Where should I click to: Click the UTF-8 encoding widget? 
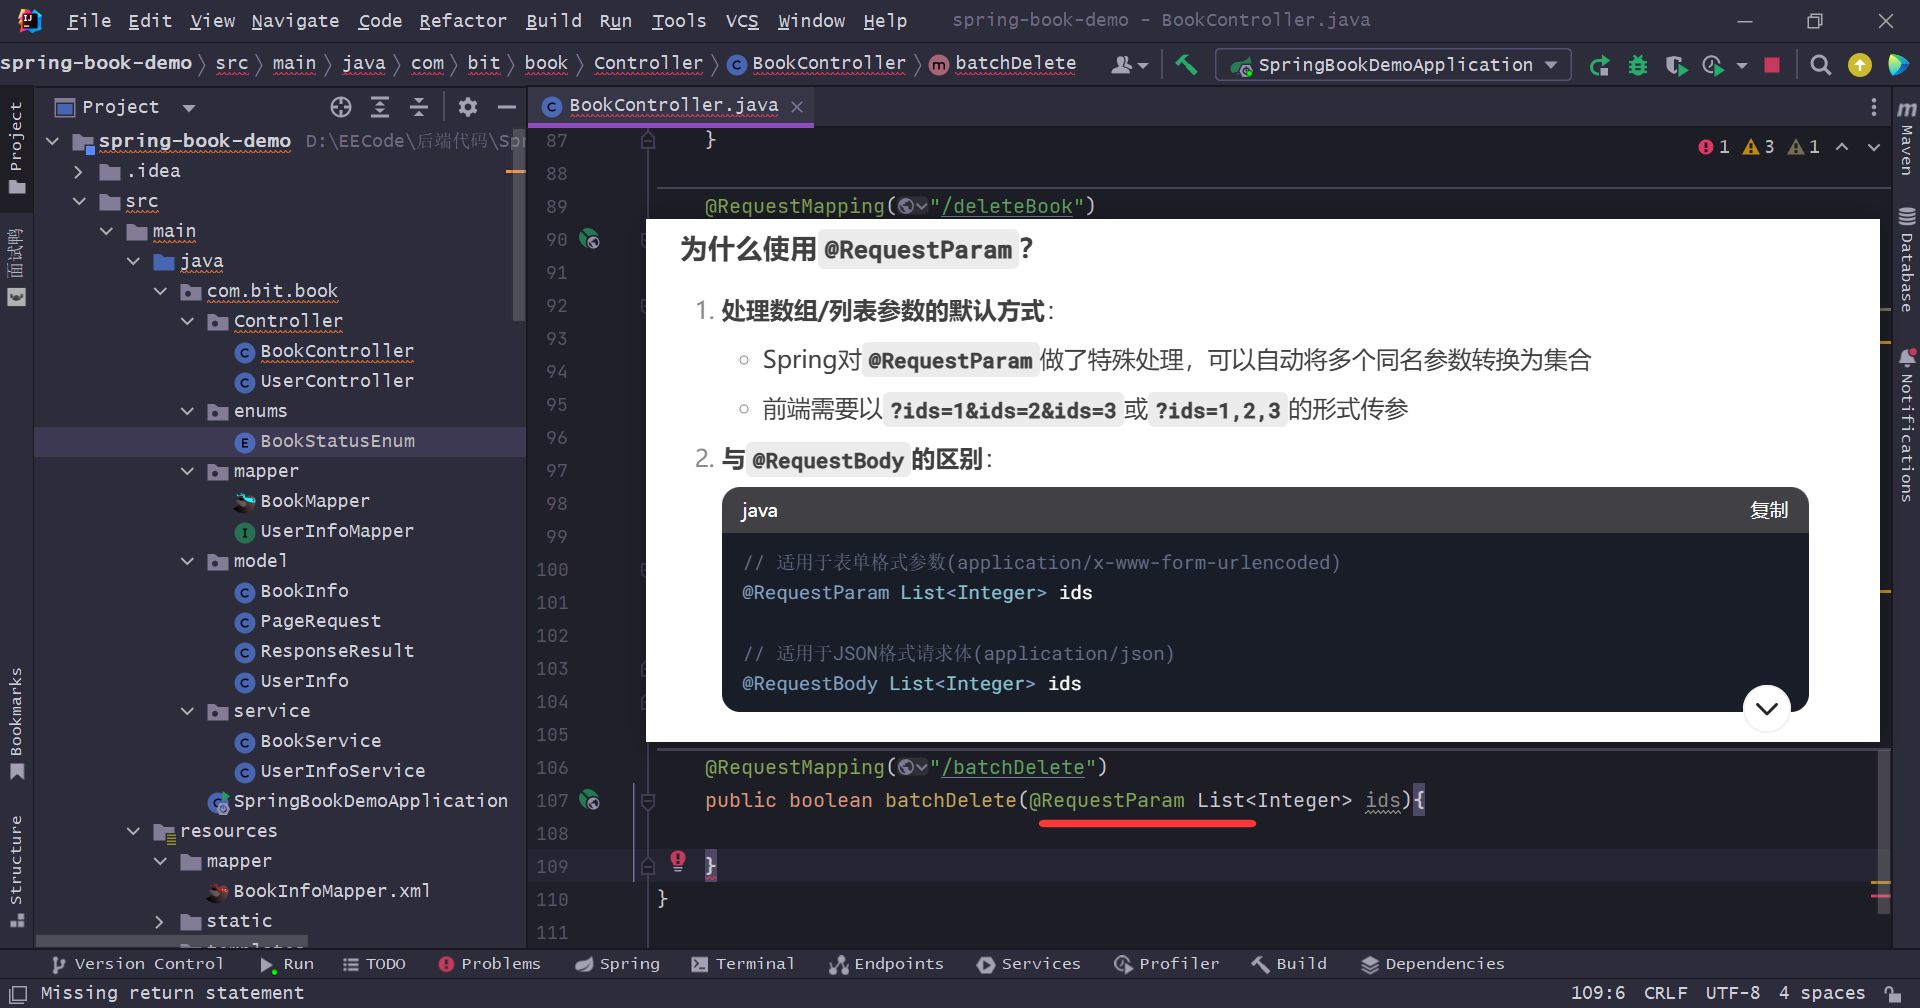(1732, 993)
